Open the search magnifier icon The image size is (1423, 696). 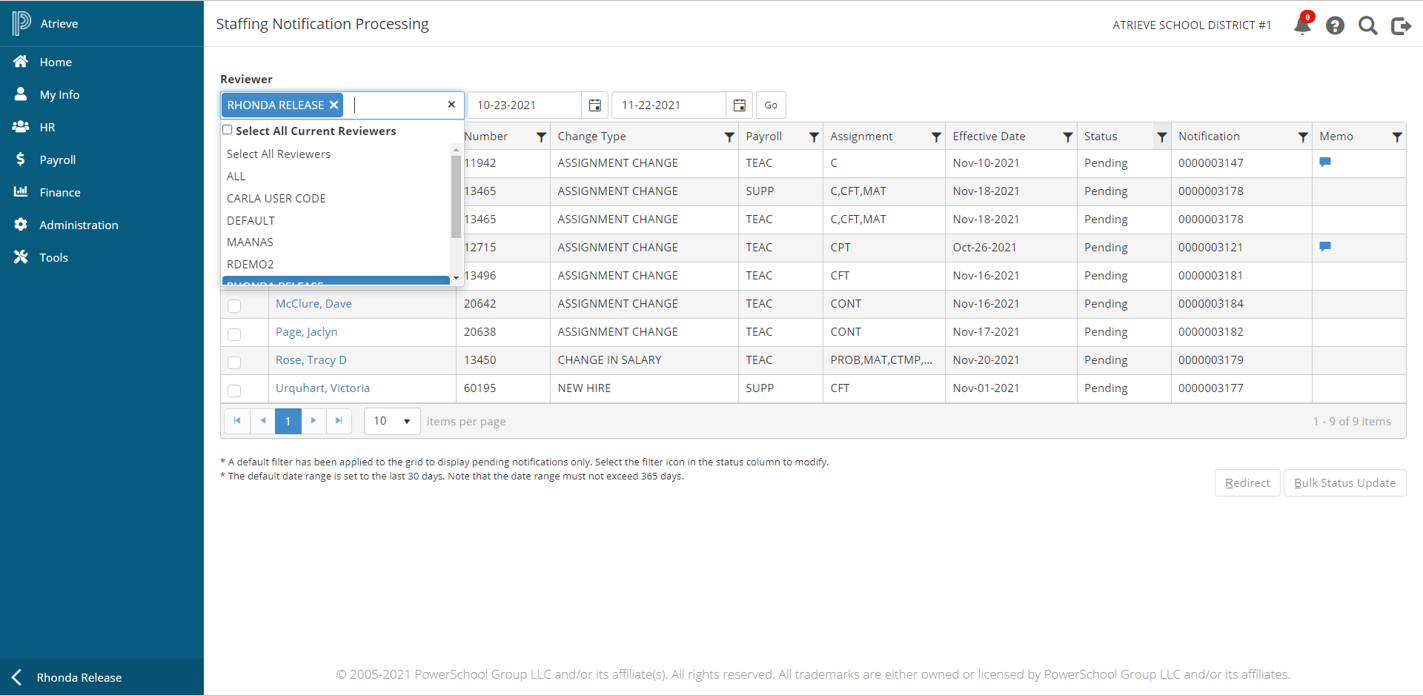point(1368,26)
